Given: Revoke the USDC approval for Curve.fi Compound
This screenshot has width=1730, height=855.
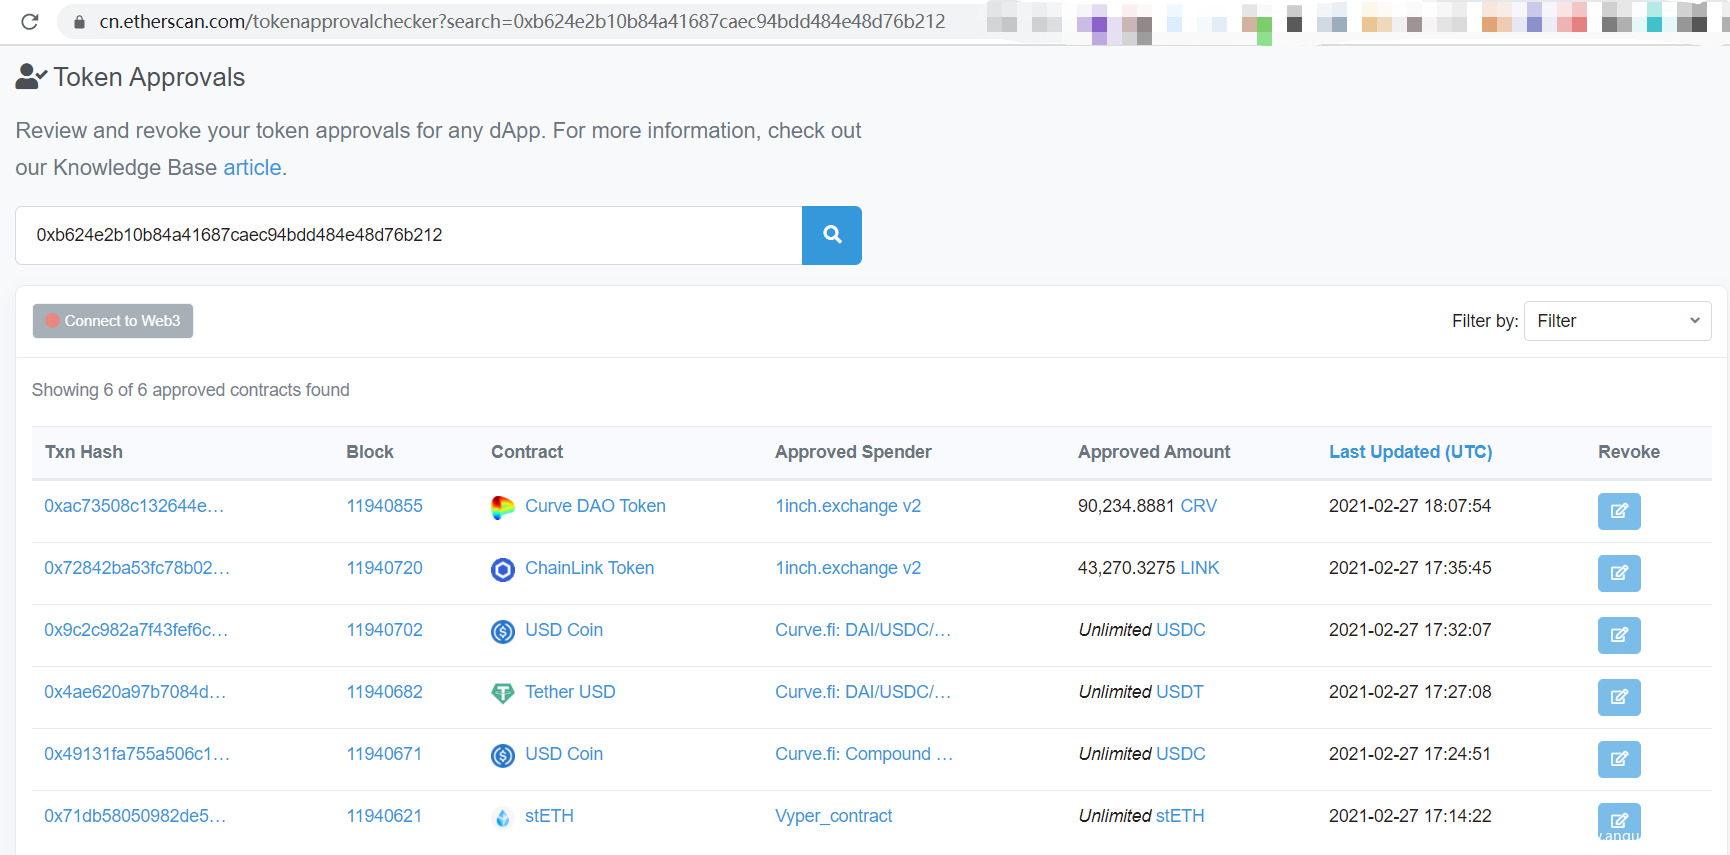Looking at the screenshot, I should [x=1618, y=759].
